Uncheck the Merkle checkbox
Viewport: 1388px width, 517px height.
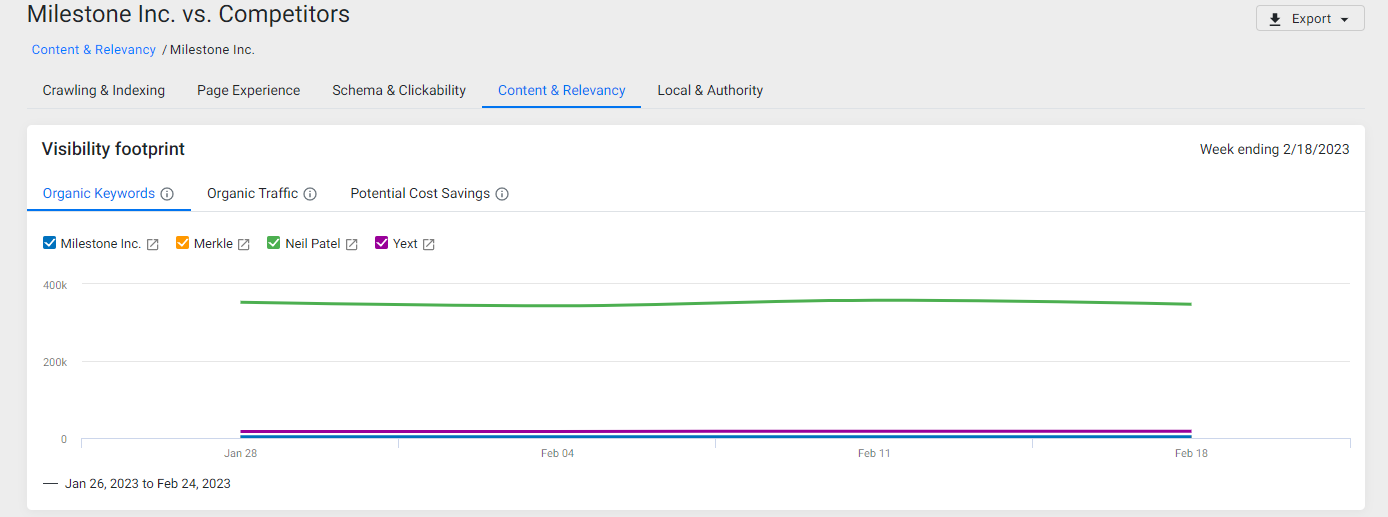(x=183, y=243)
